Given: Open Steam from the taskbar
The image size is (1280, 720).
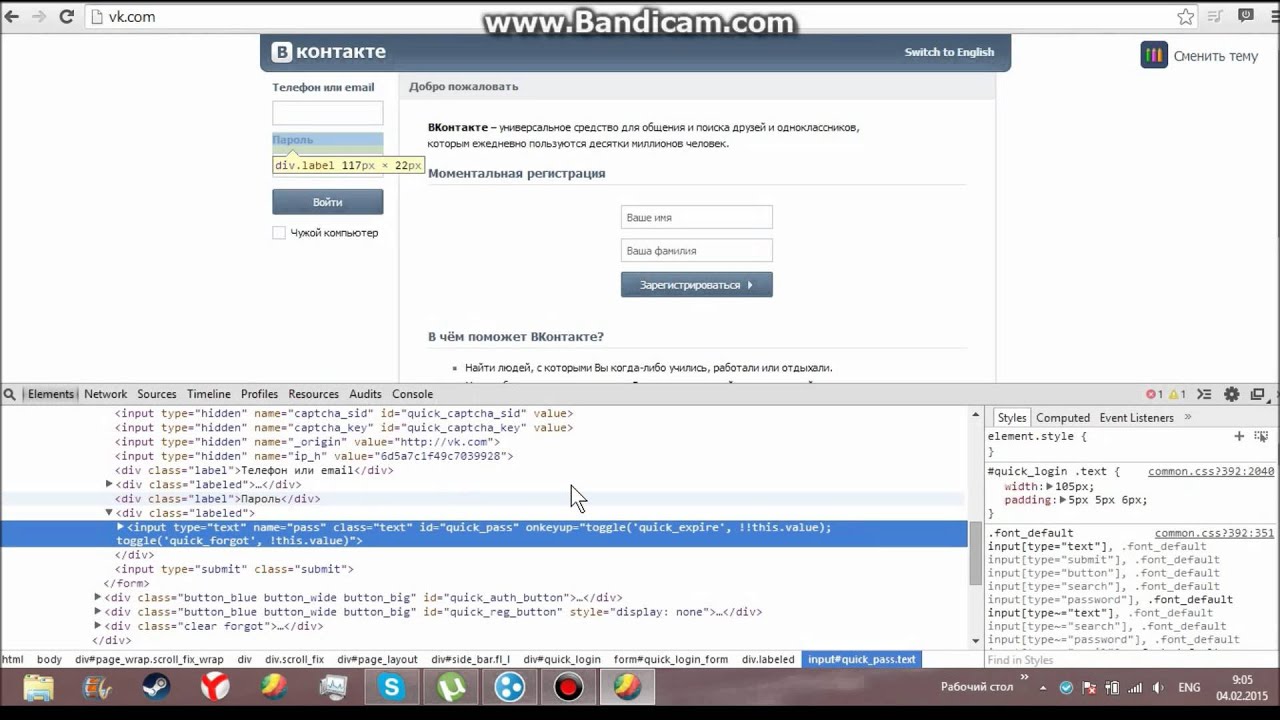Looking at the screenshot, I should click(155, 687).
